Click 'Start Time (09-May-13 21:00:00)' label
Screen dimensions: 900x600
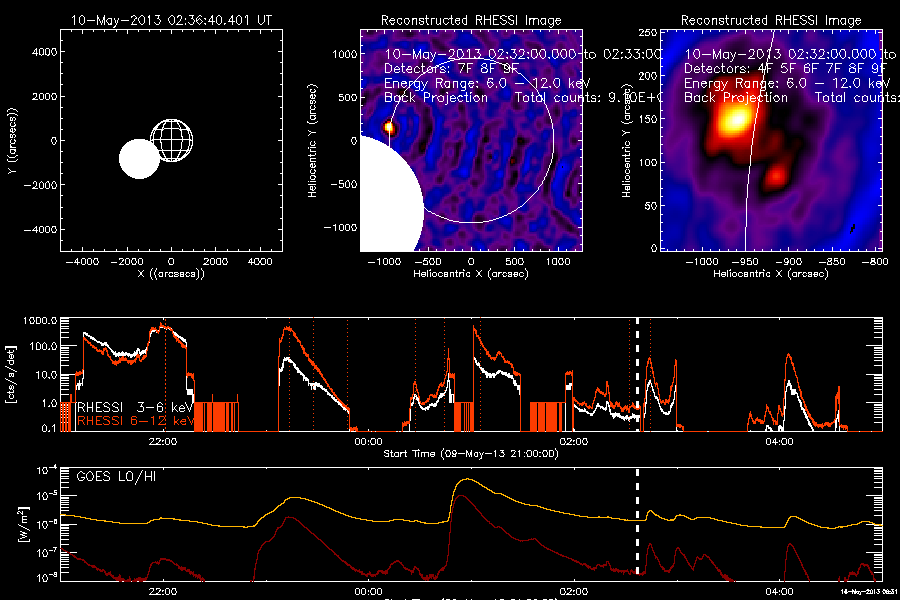pyautogui.click(x=471, y=454)
